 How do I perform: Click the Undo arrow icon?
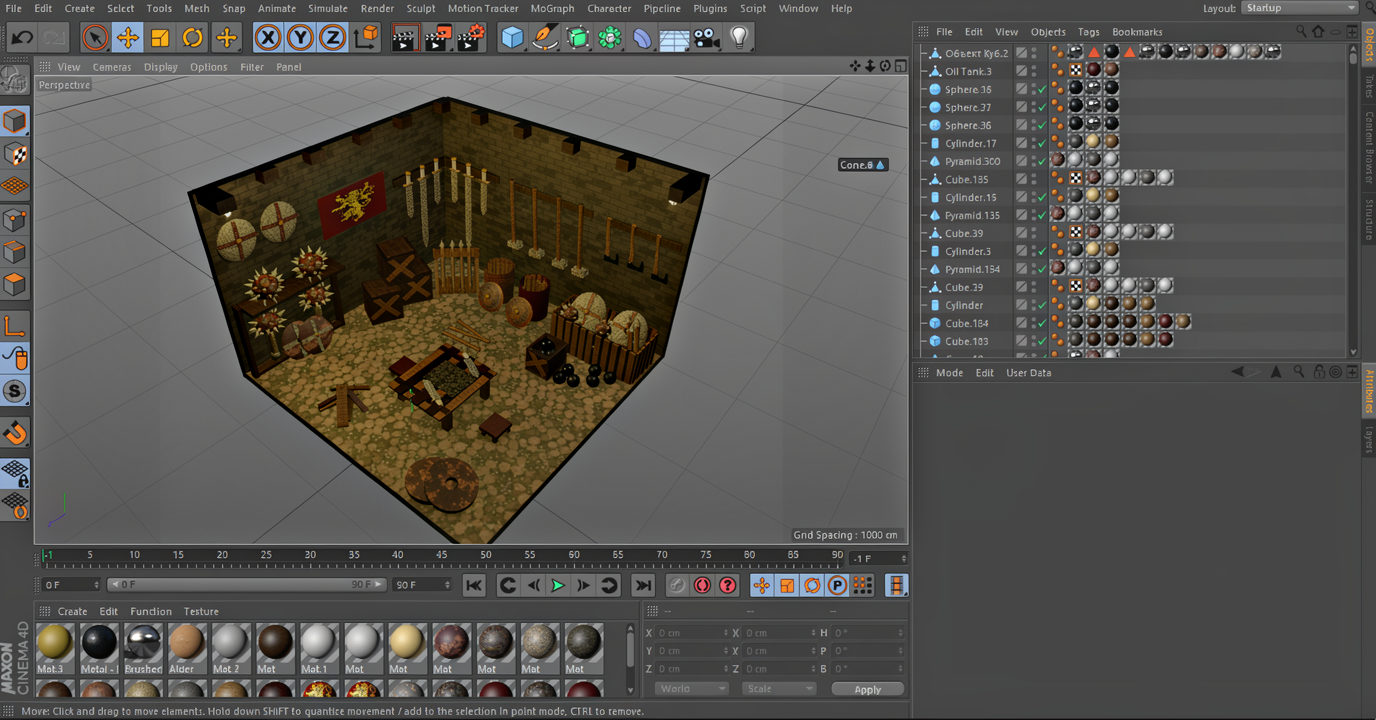click(22, 38)
